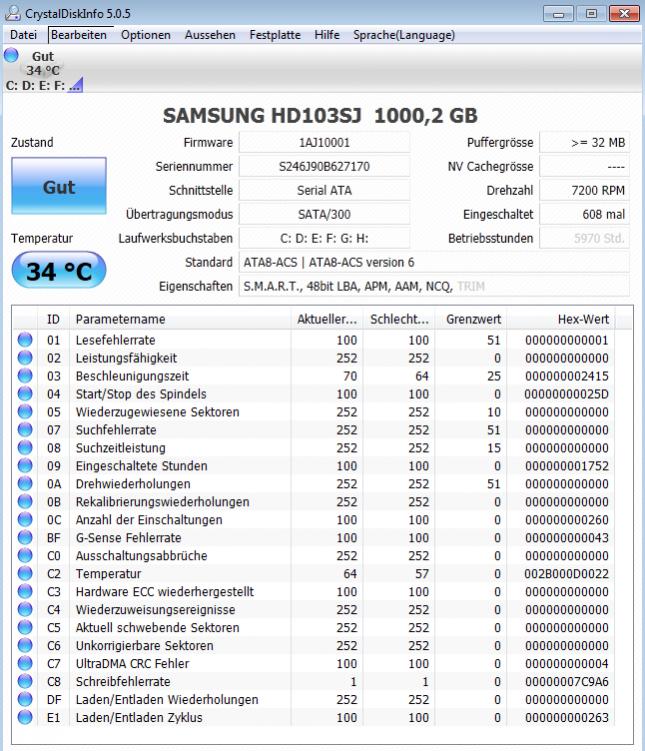Click the serial number field S246J90B627170
The width and height of the screenshot is (645, 751).
tap(324, 166)
